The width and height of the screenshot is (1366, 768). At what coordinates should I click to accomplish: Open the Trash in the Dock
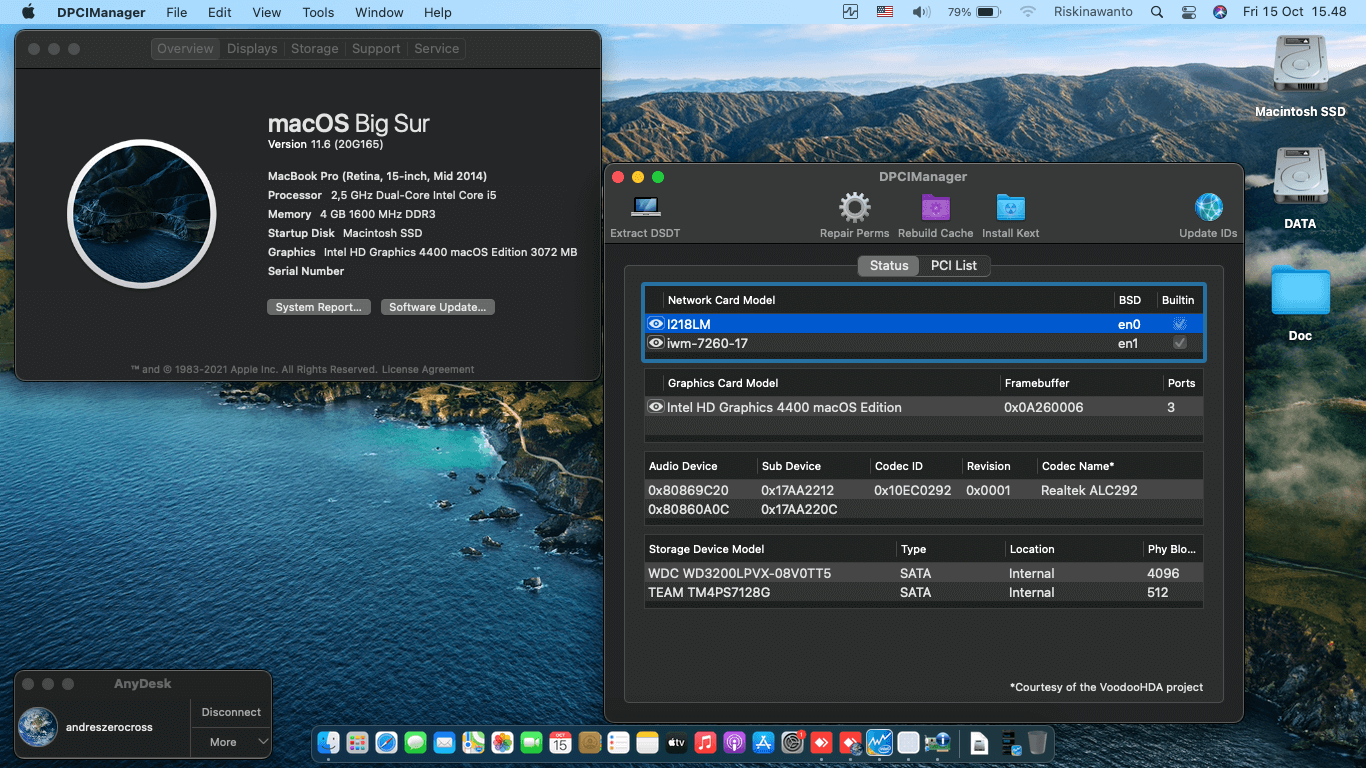point(1037,742)
